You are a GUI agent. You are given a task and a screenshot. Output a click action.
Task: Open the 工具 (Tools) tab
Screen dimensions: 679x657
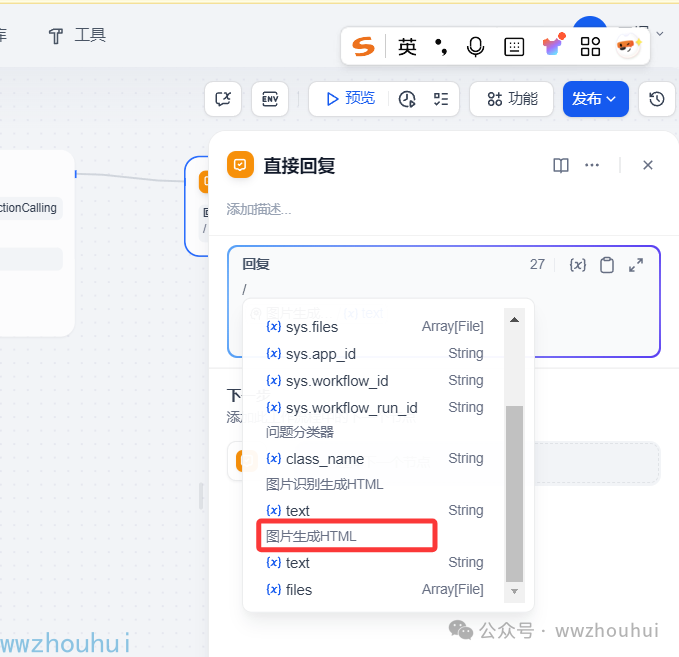point(77,35)
